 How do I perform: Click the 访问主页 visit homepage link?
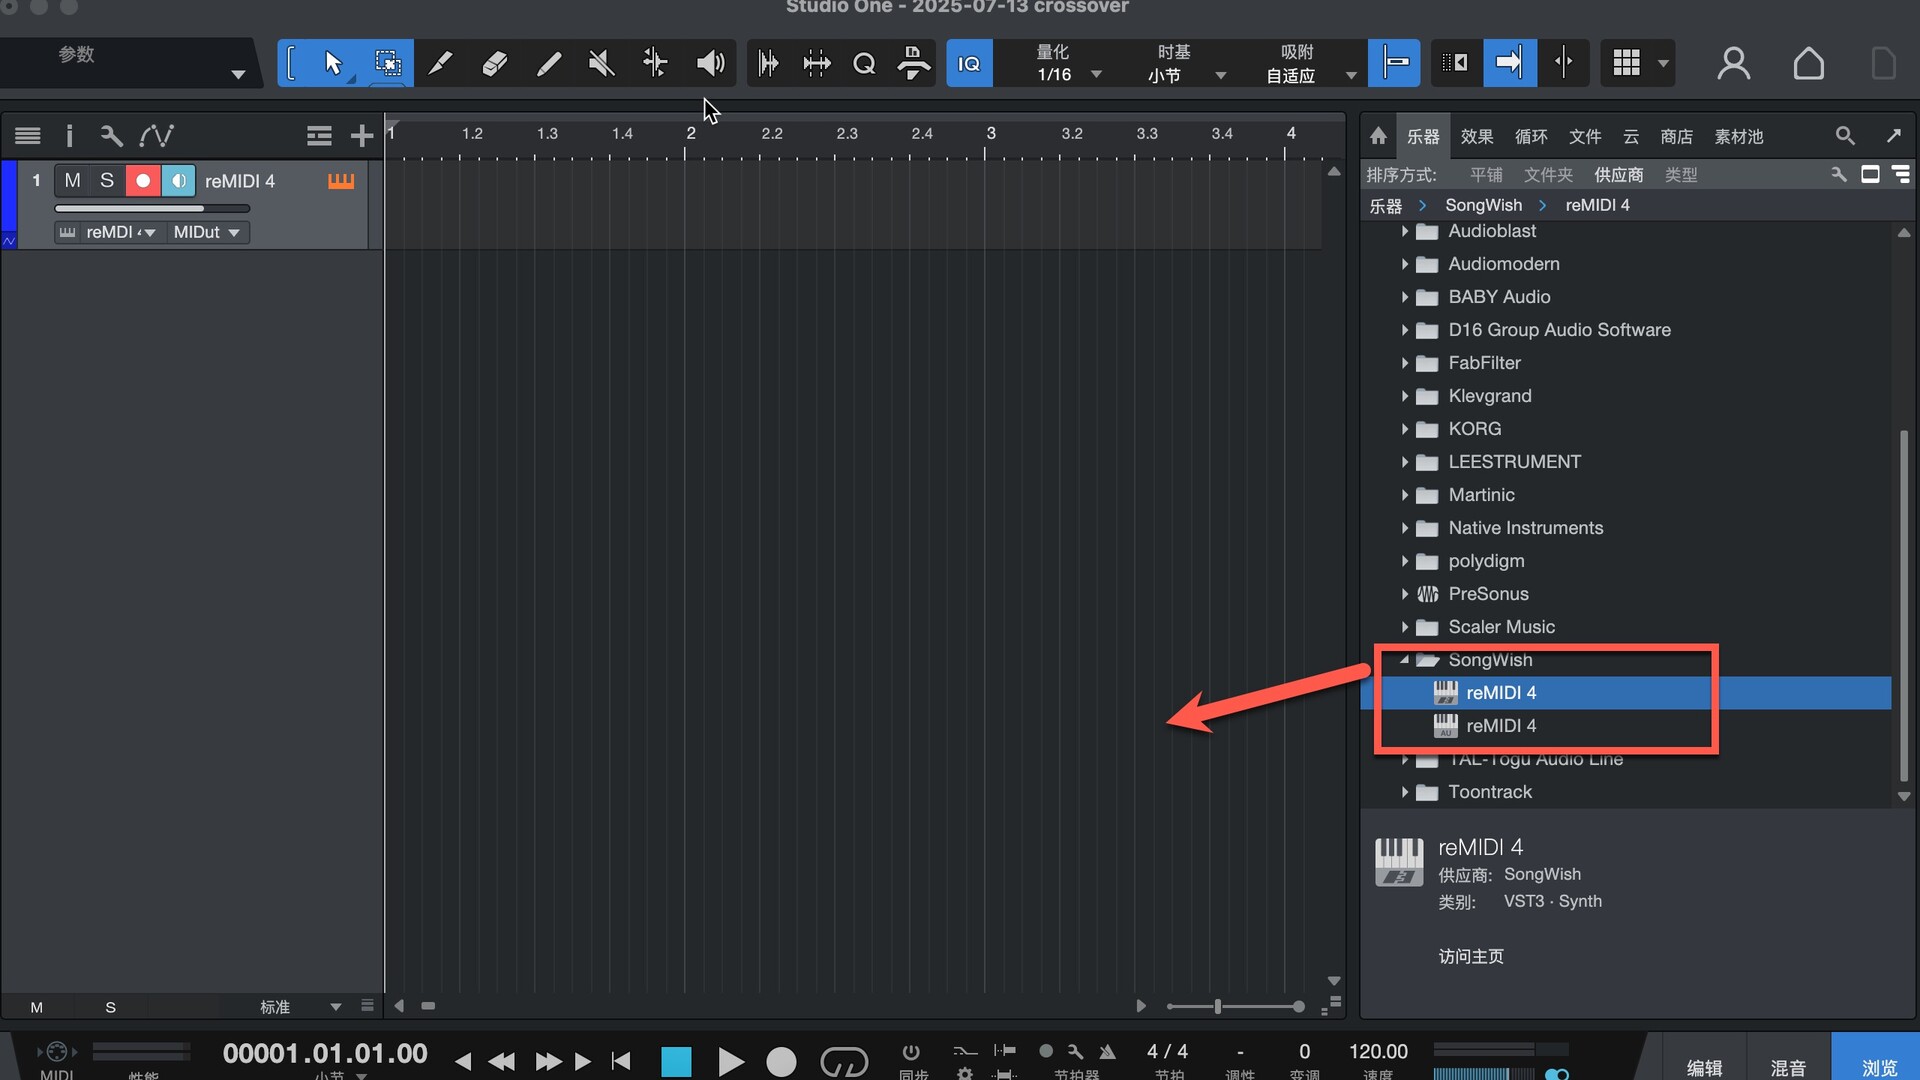[x=1471, y=957]
